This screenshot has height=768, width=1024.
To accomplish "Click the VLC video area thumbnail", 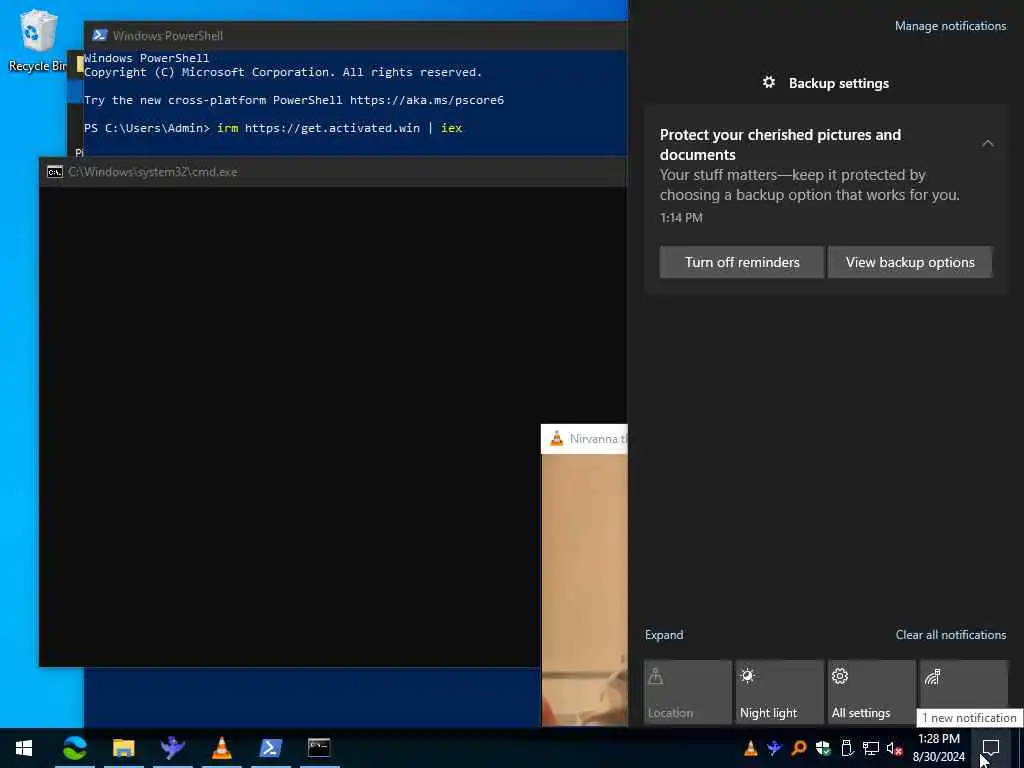I will pos(584,590).
